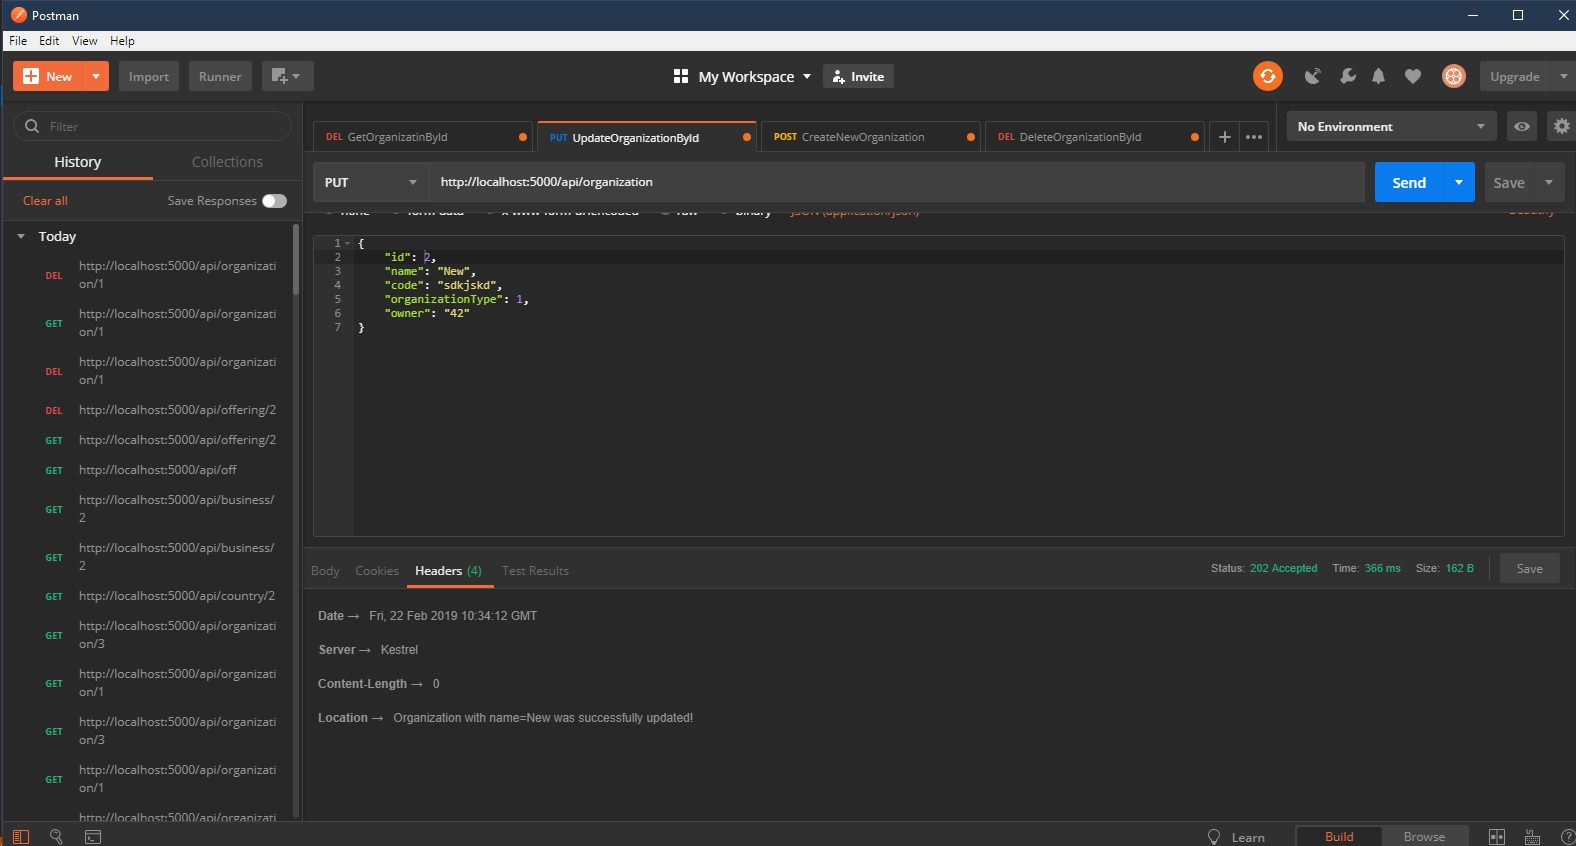Open My Workspace dropdown

pos(755,76)
